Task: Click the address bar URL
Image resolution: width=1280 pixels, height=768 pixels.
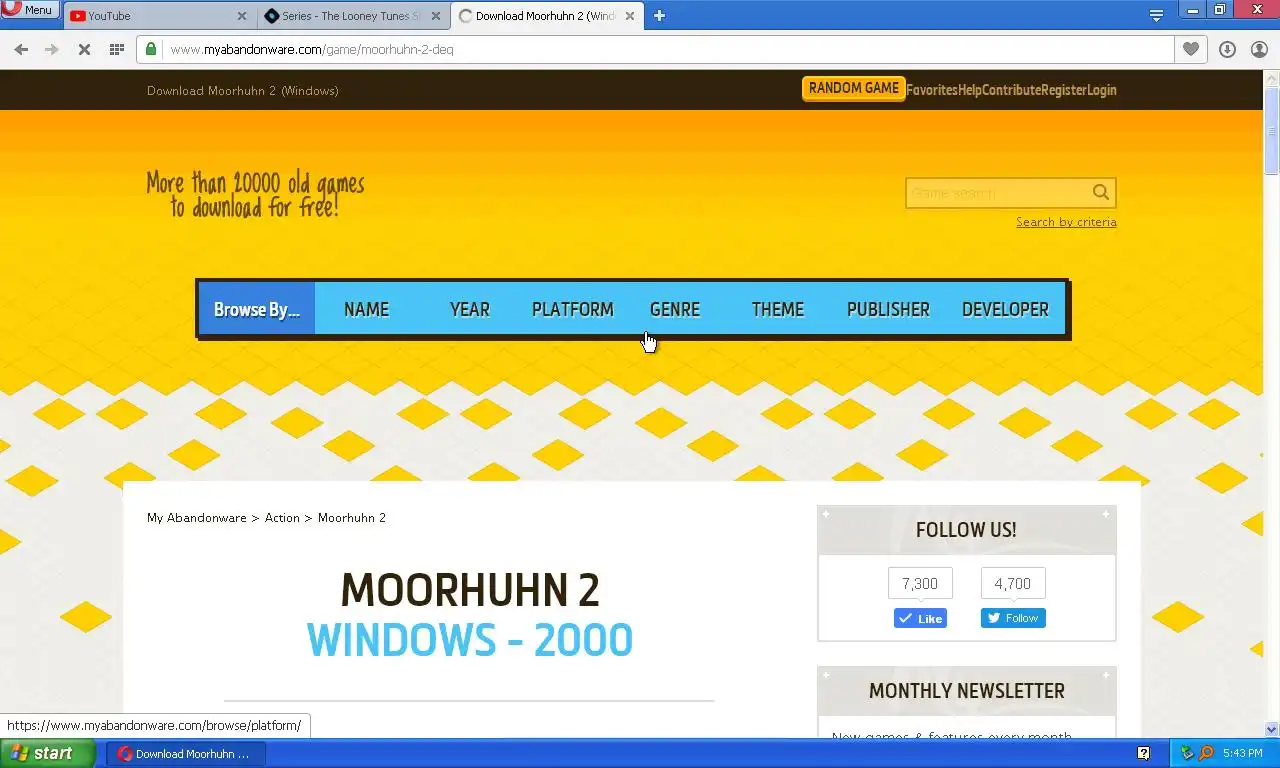Action: (312, 49)
